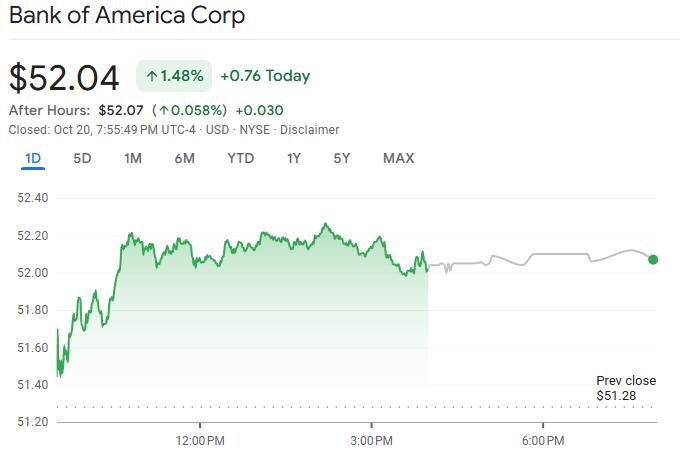Click the Bank of America Corp title
Image resolution: width=680 pixels, height=460 pixels.
127,16
